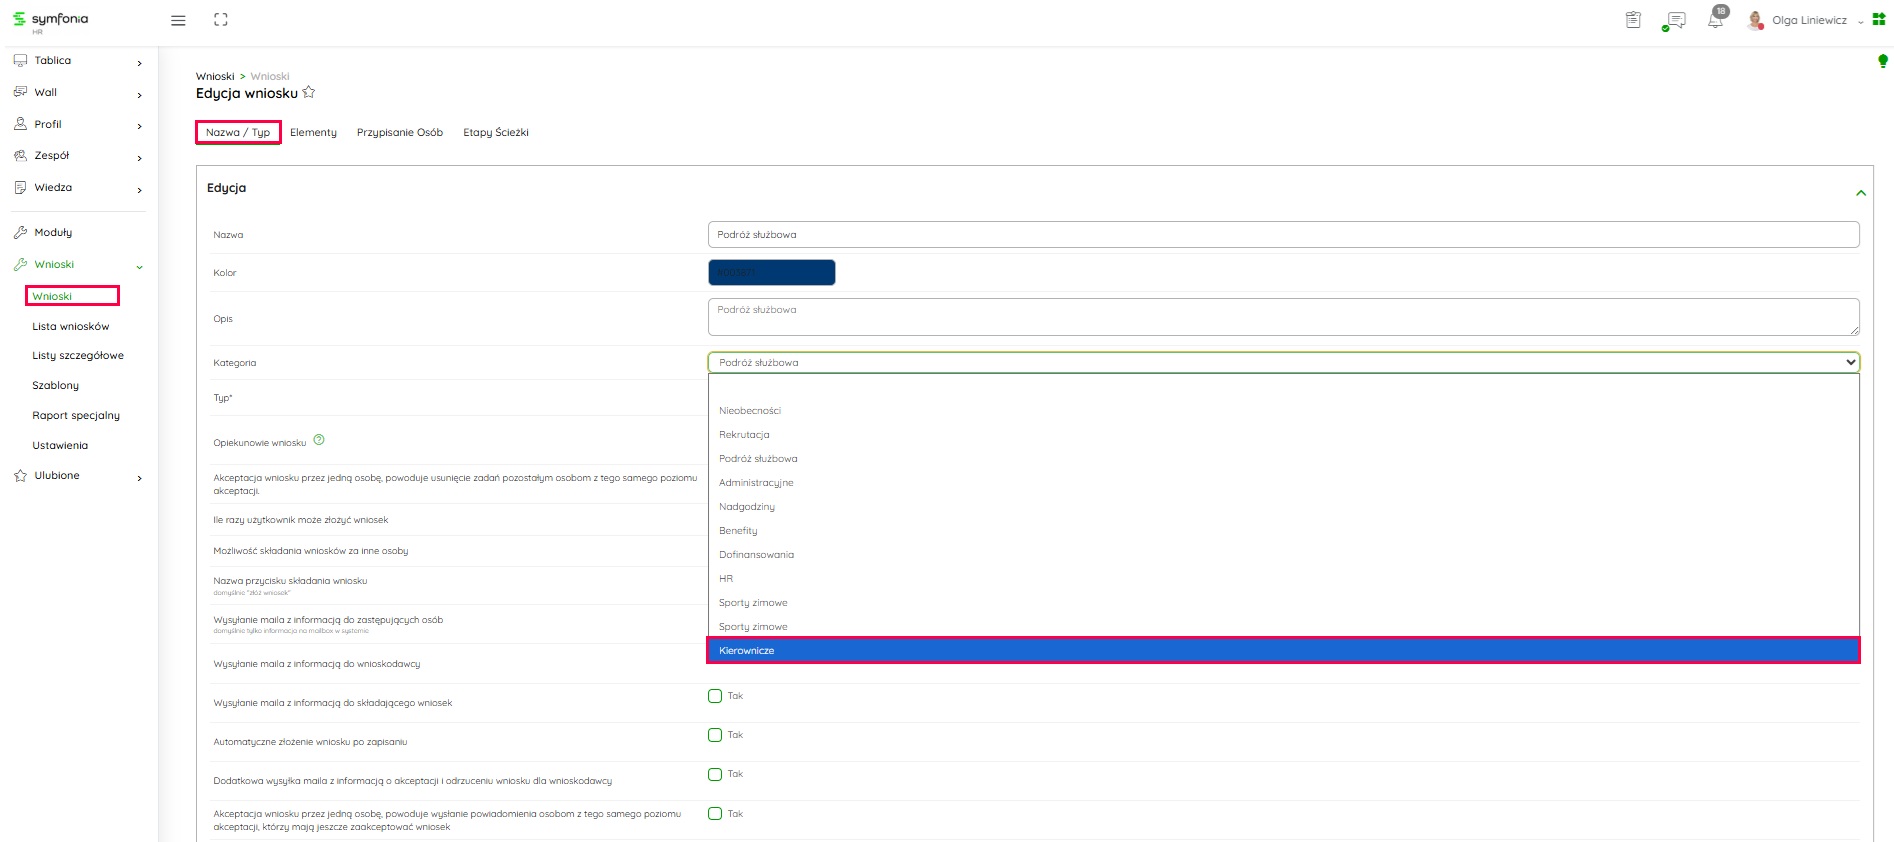
Task: Open the clipboard tasks icon
Action: [1633, 20]
